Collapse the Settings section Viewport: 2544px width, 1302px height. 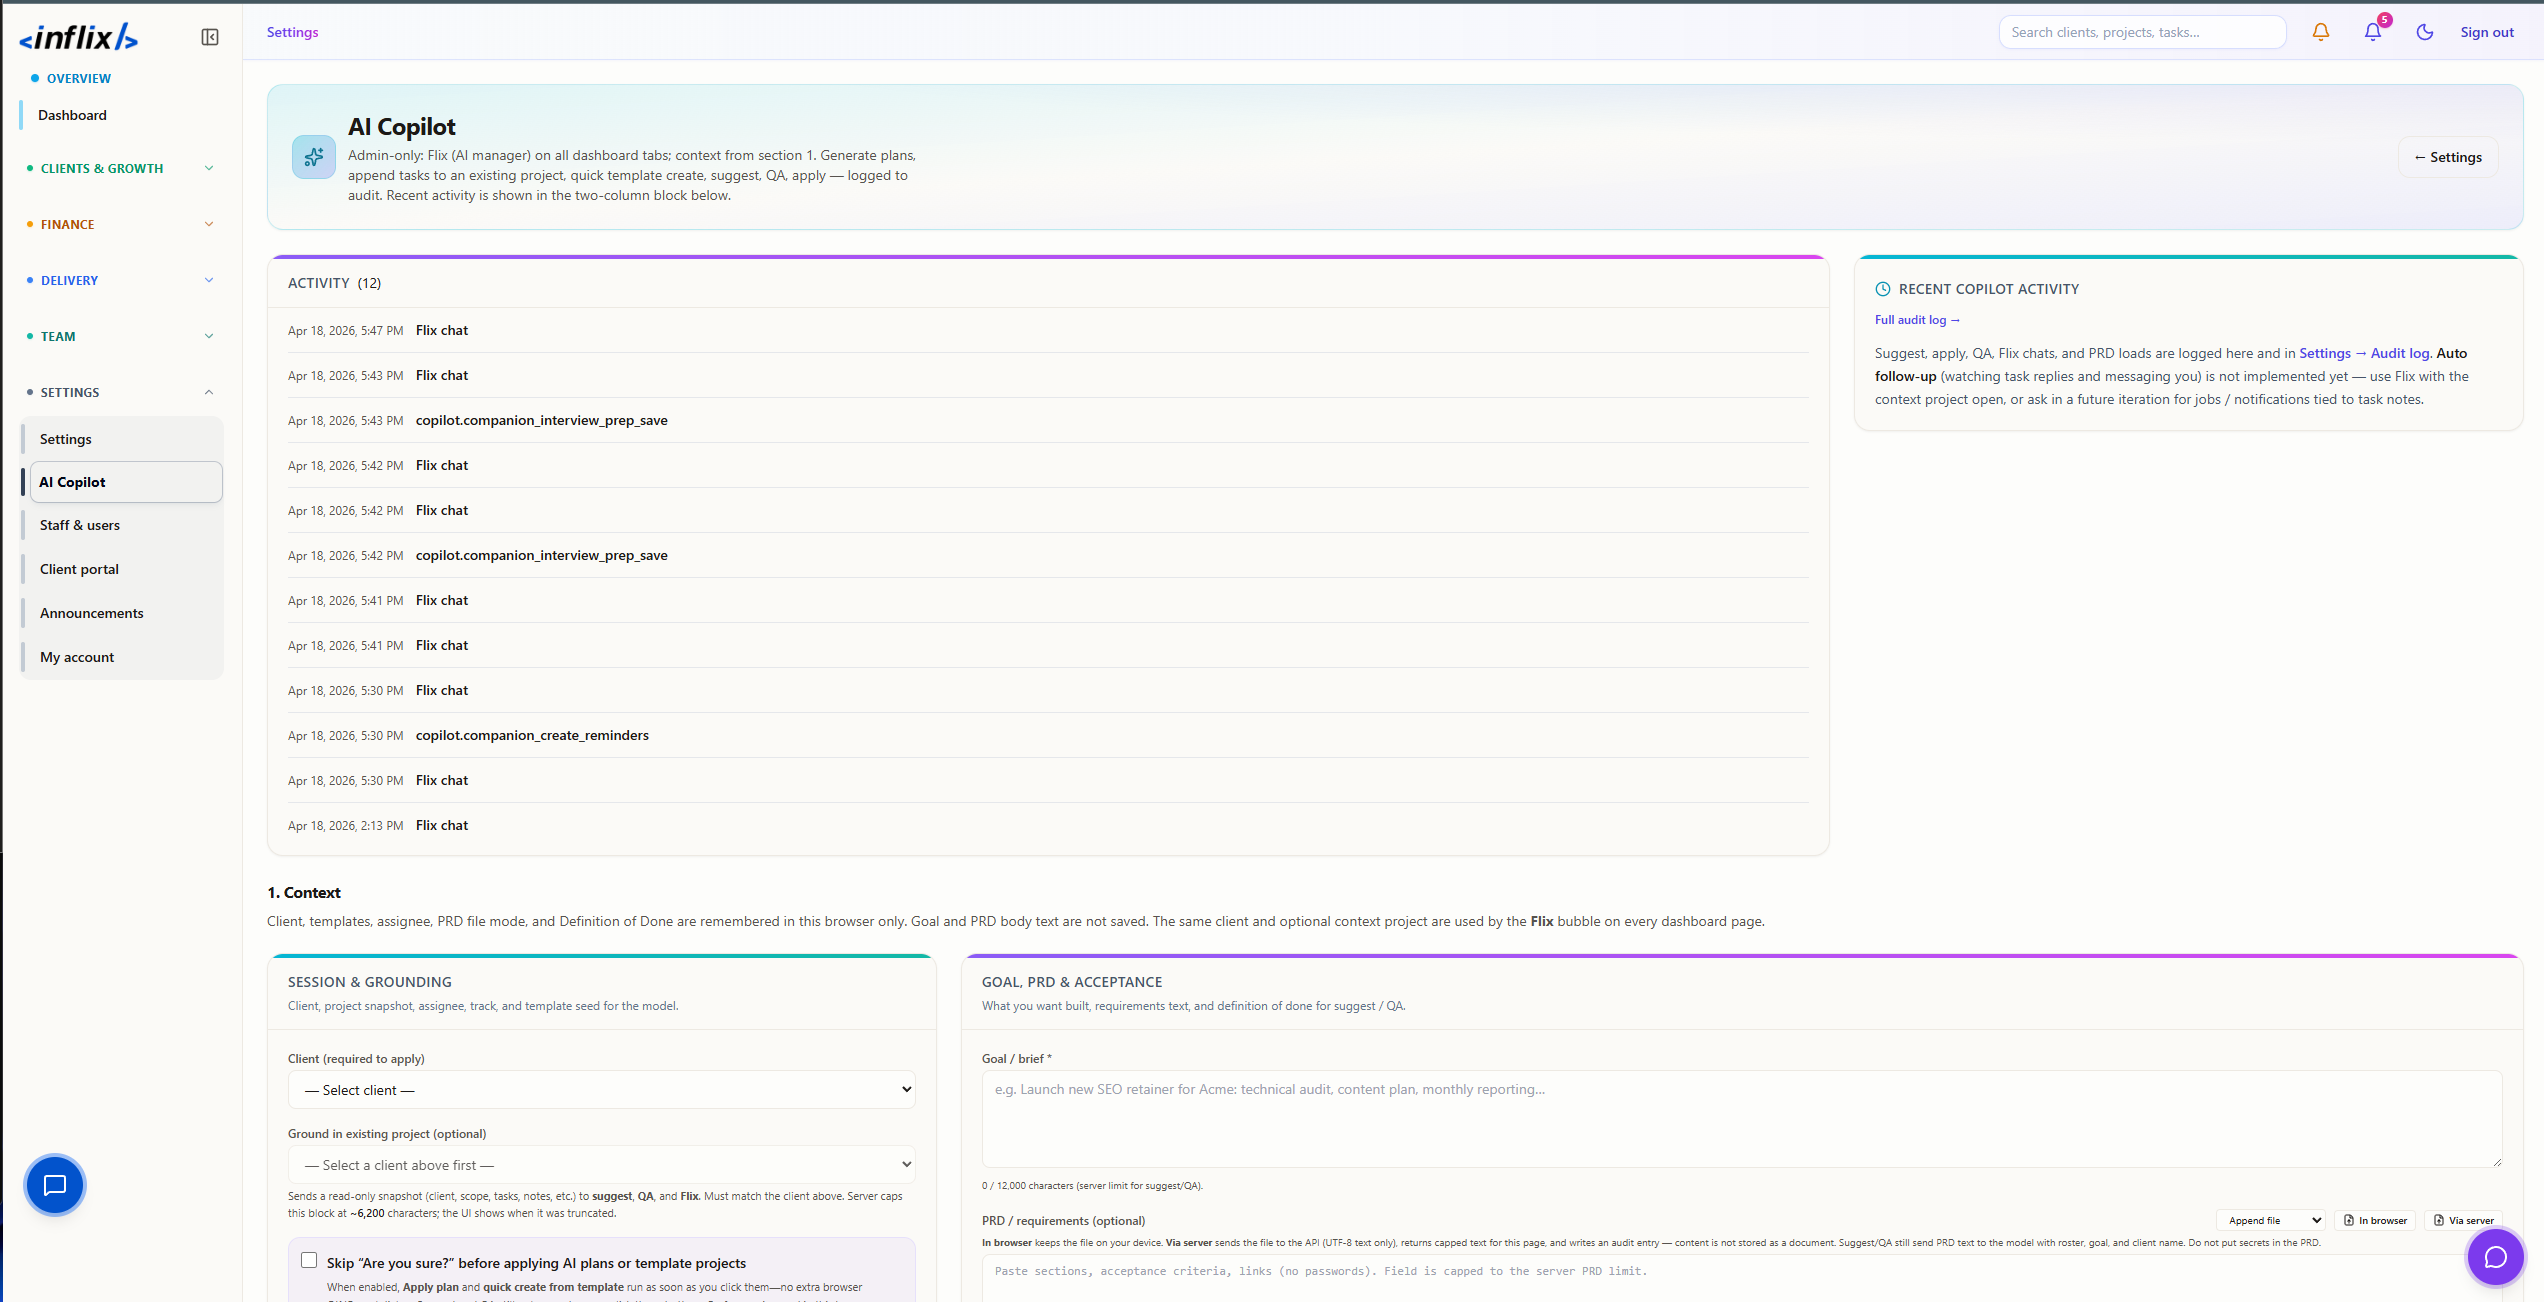[x=120, y=392]
